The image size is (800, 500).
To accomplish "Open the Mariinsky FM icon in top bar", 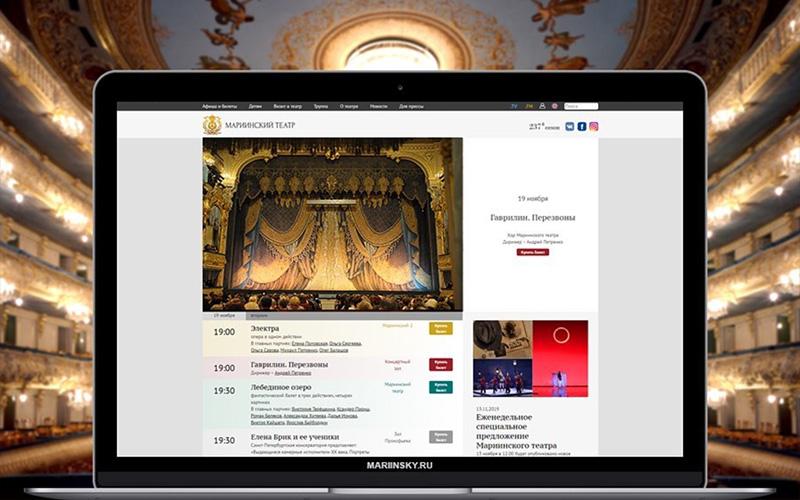I will pos(529,106).
